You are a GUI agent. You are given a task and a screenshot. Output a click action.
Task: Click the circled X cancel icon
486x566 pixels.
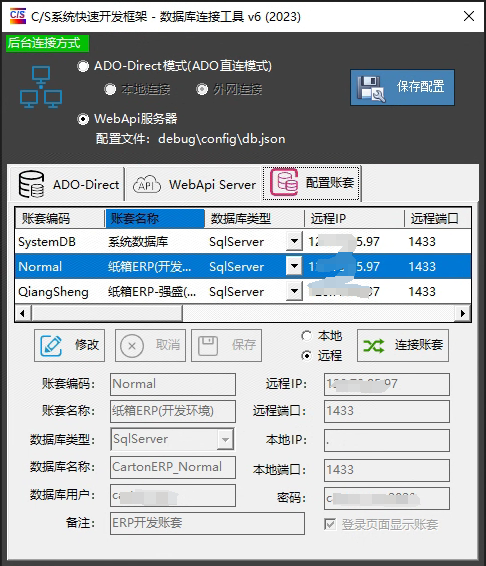click(132, 345)
